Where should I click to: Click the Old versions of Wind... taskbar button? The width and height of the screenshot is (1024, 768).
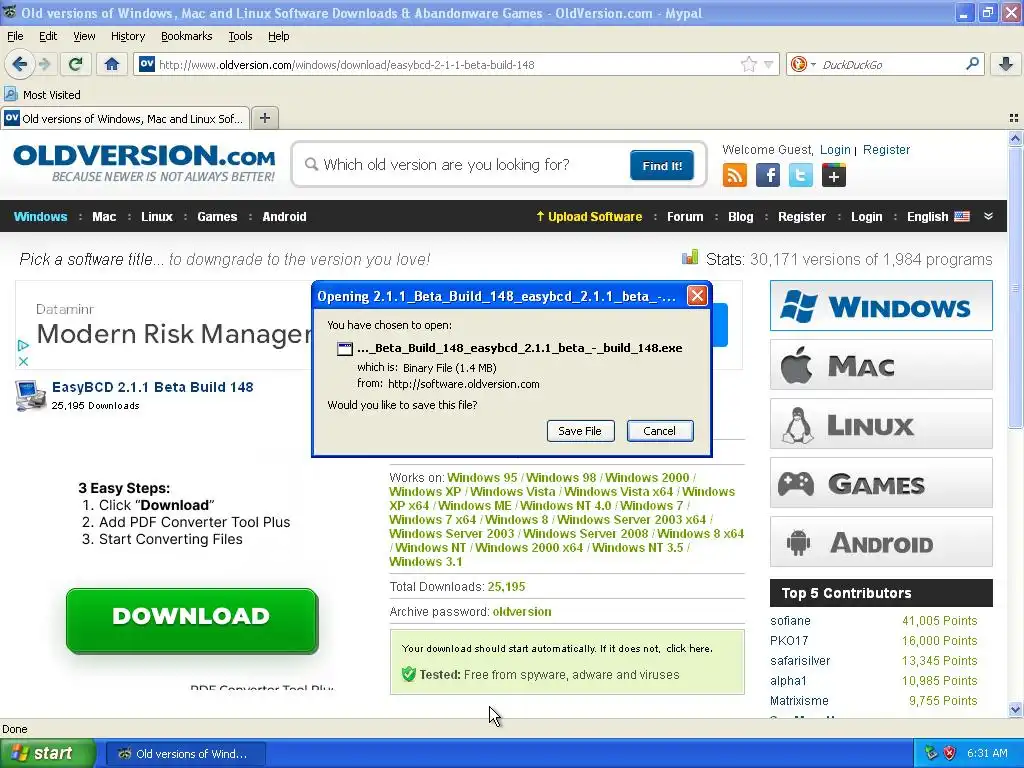[185, 754]
